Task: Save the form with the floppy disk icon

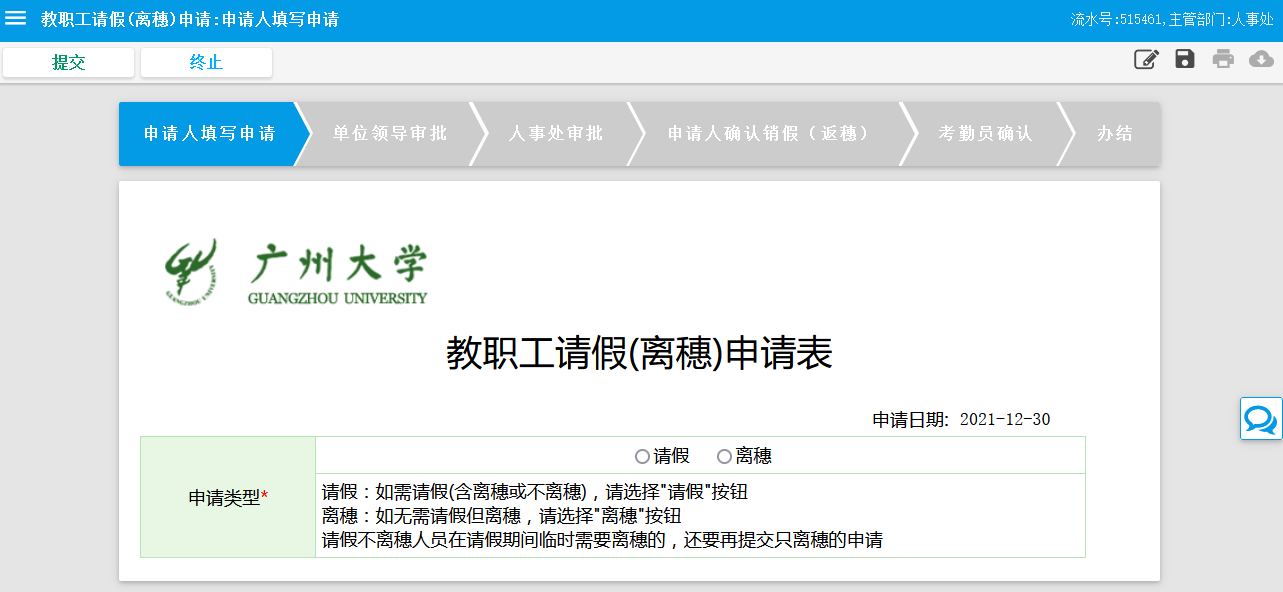Action: pos(1185,59)
